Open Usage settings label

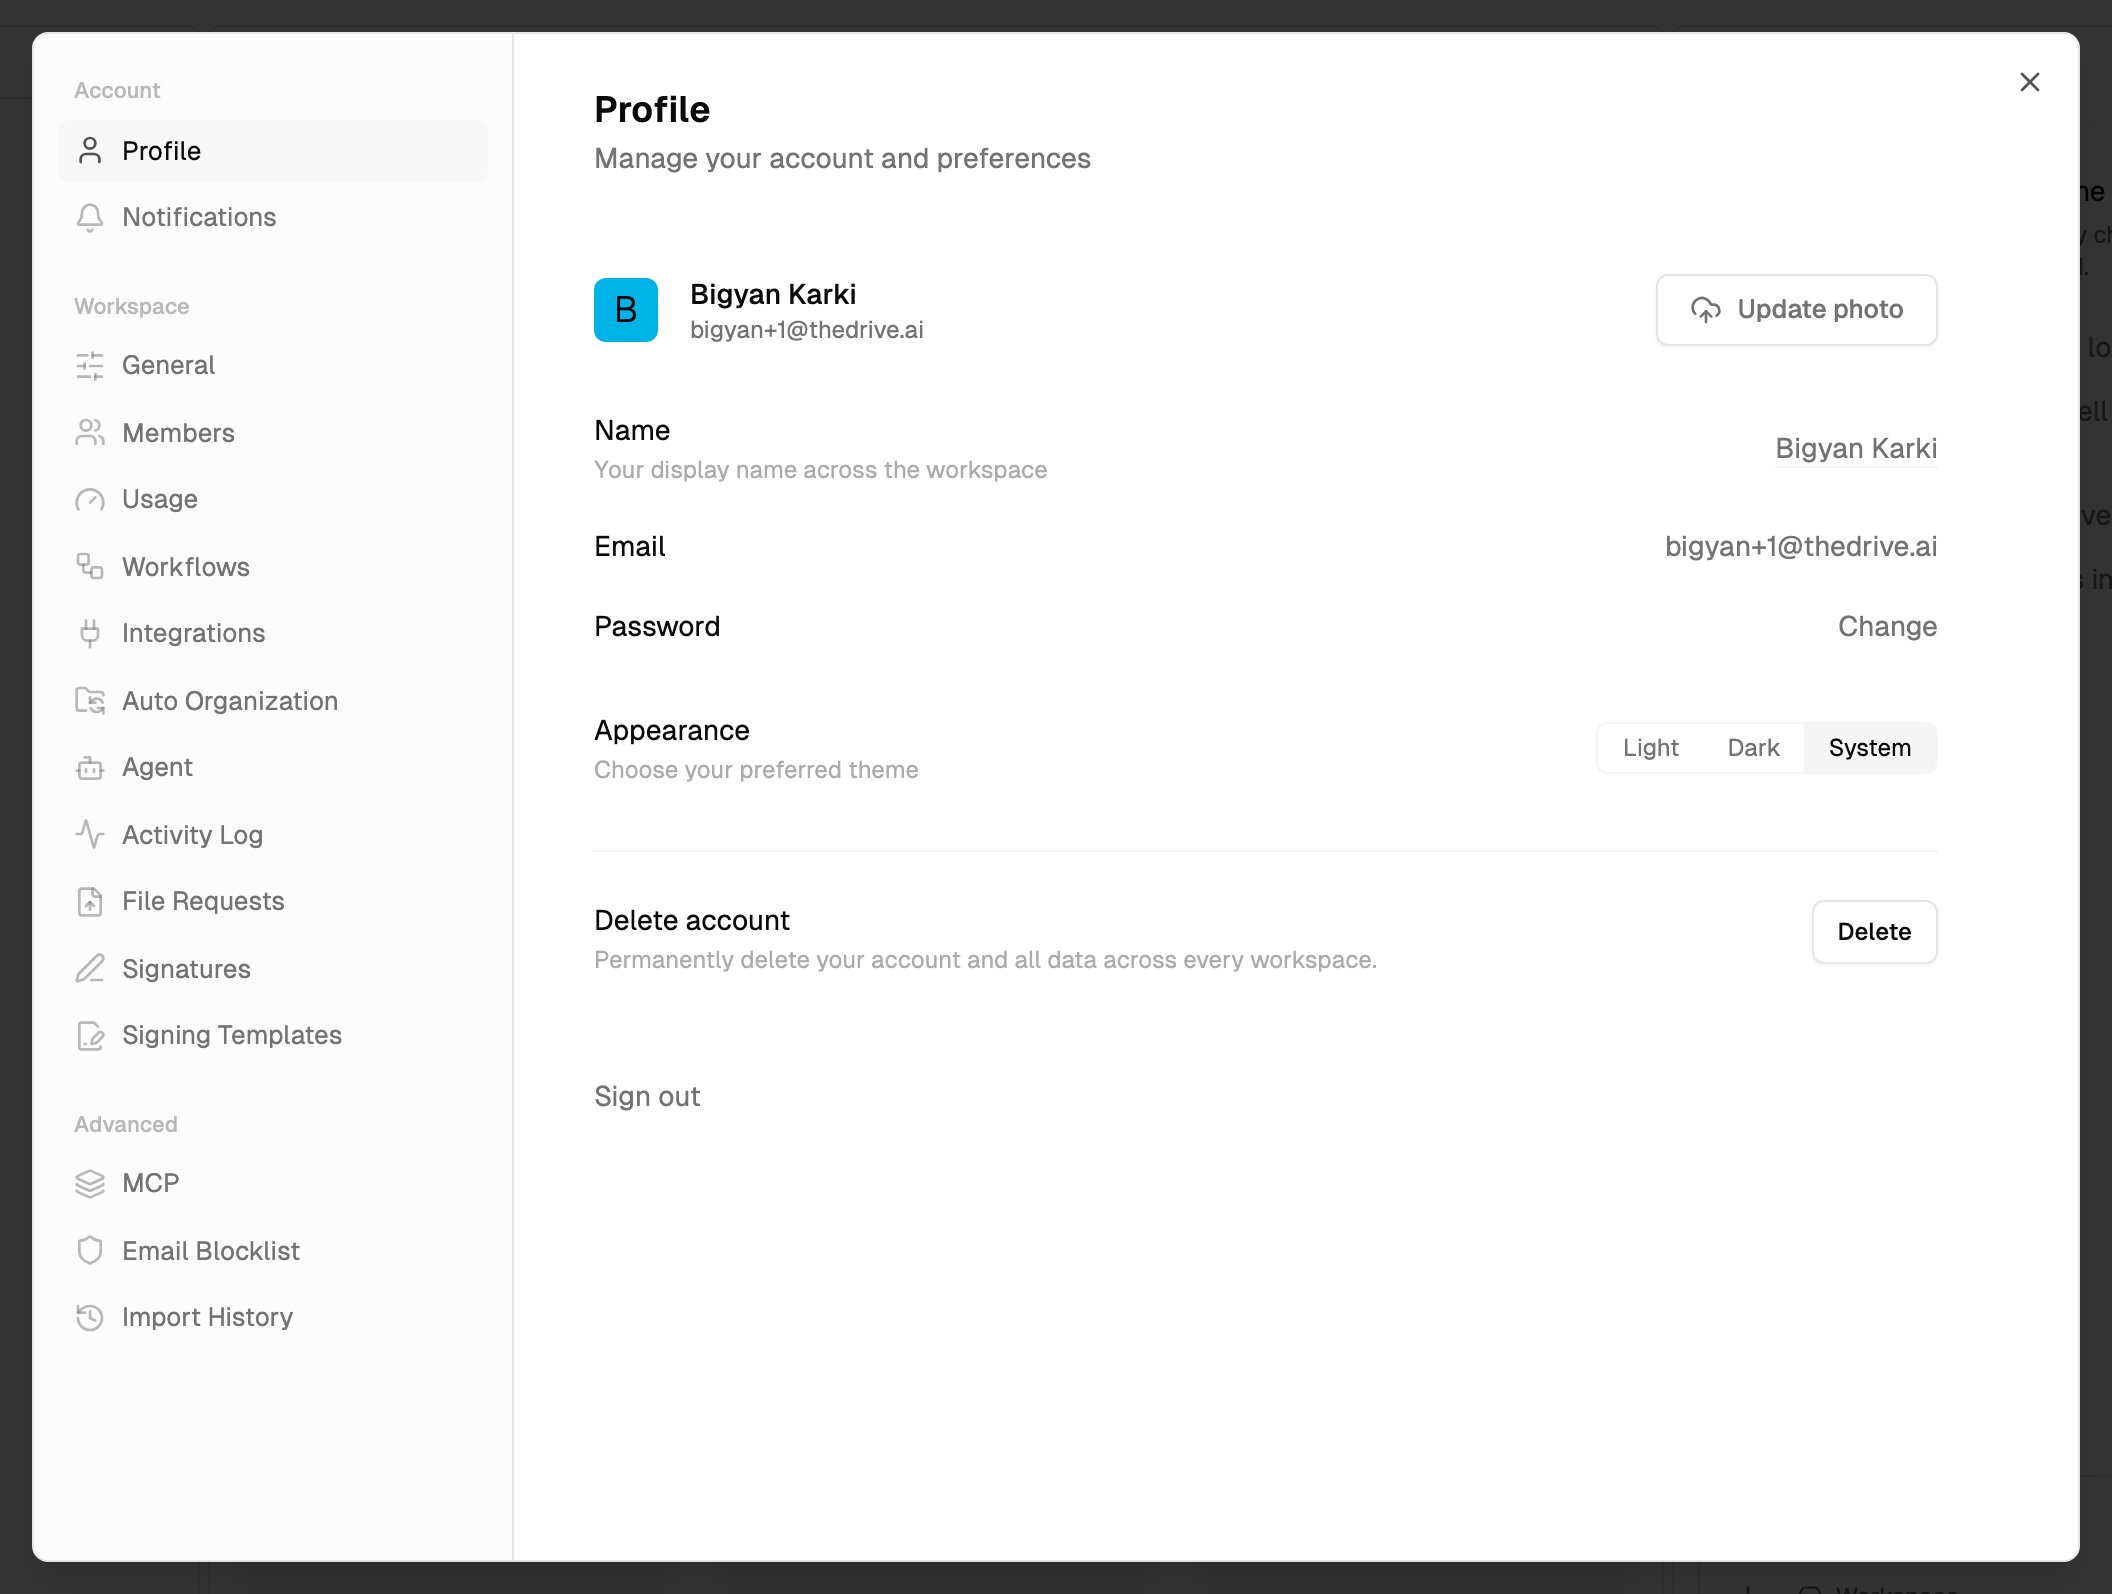(160, 499)
